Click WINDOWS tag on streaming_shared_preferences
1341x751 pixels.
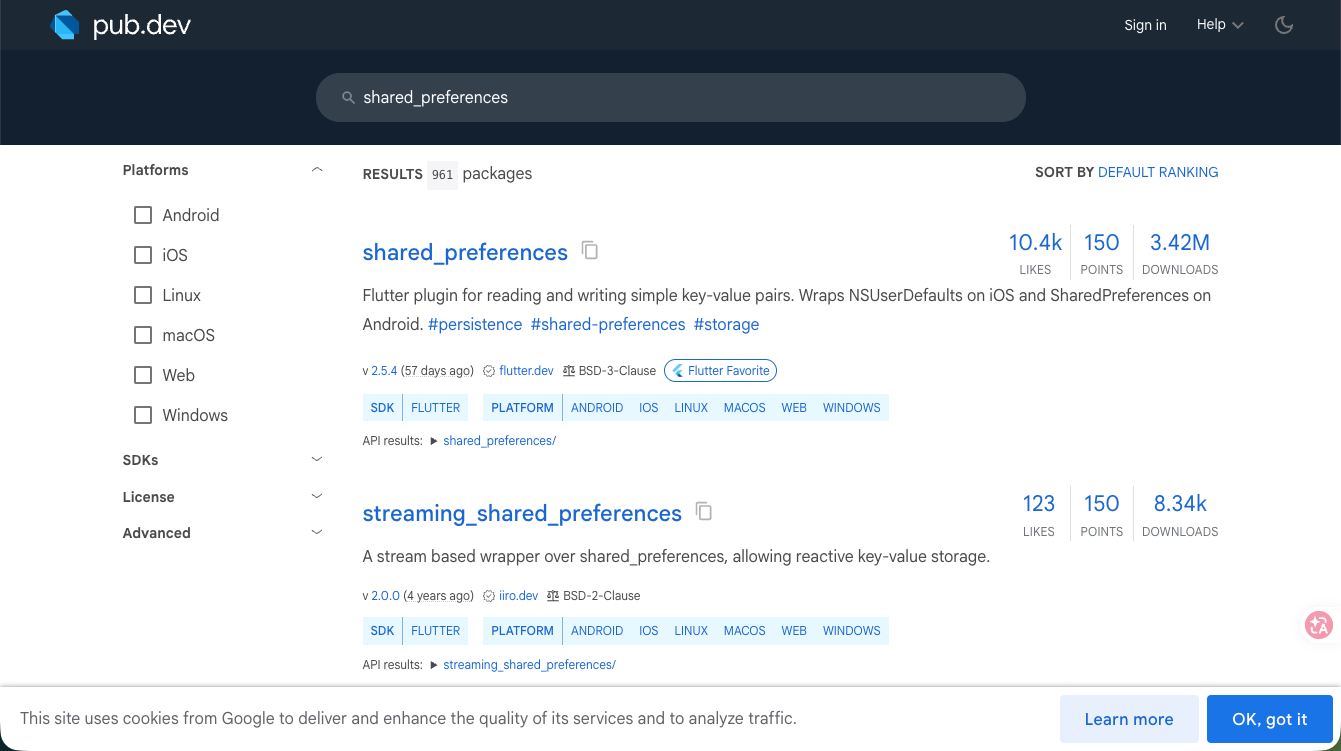pyautogui.click(x=852, y=631)
